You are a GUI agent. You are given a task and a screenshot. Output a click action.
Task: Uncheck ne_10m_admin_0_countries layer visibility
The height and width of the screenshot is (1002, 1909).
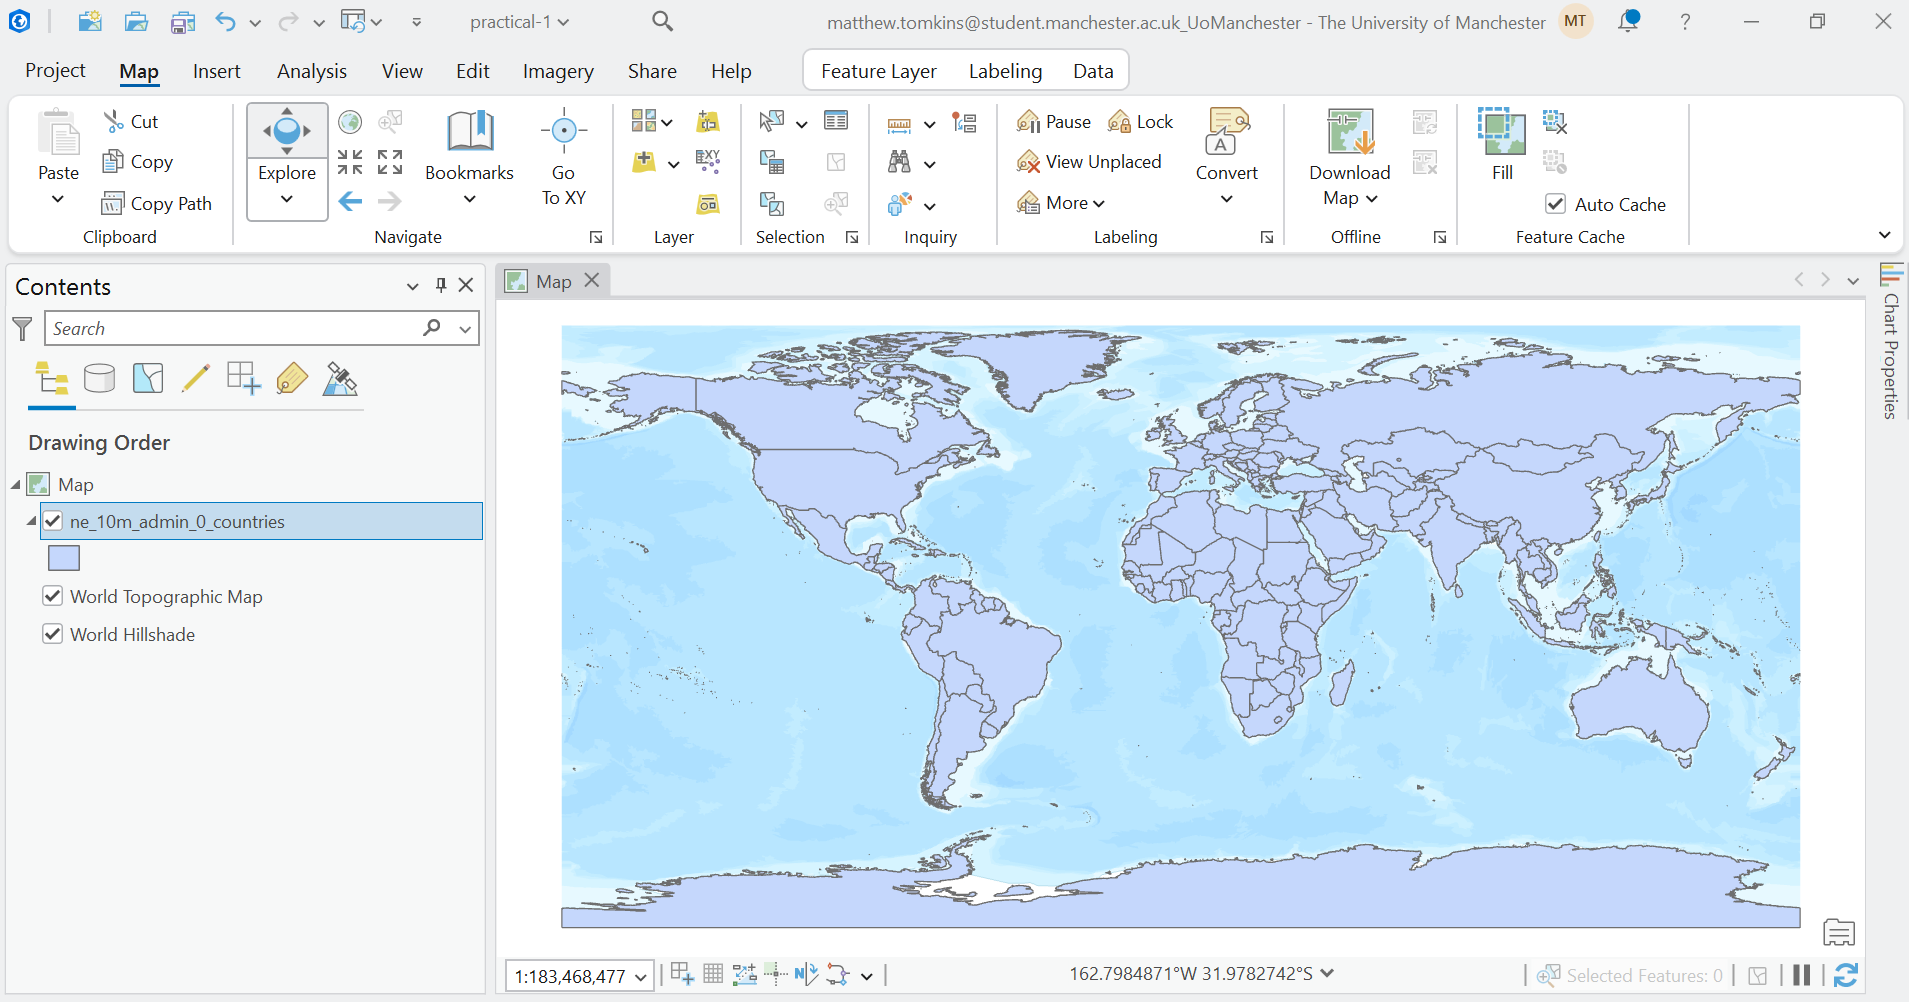[53, 521]
